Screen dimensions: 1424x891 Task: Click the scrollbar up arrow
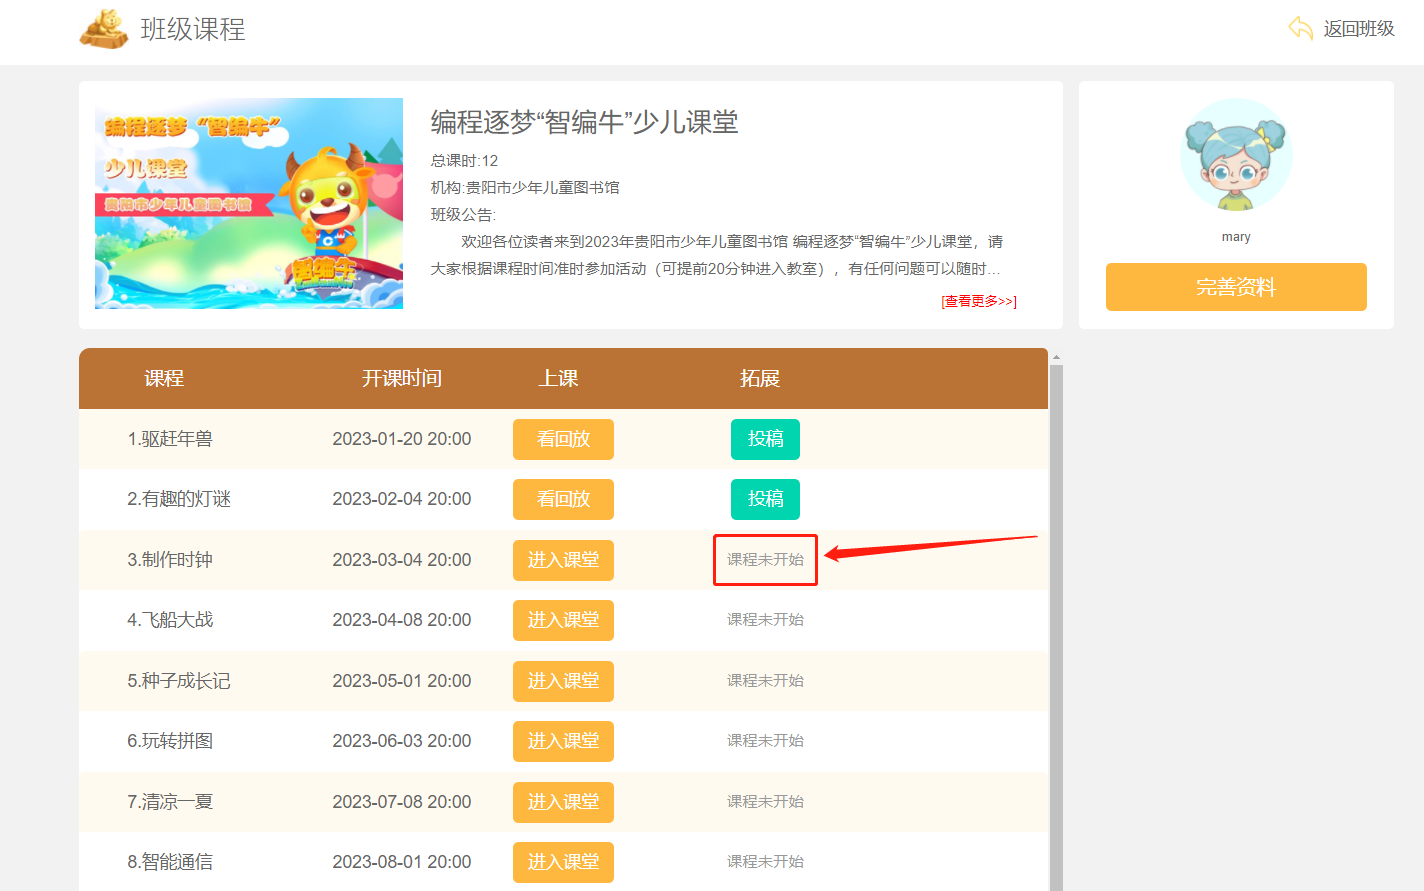[1056, 357]
